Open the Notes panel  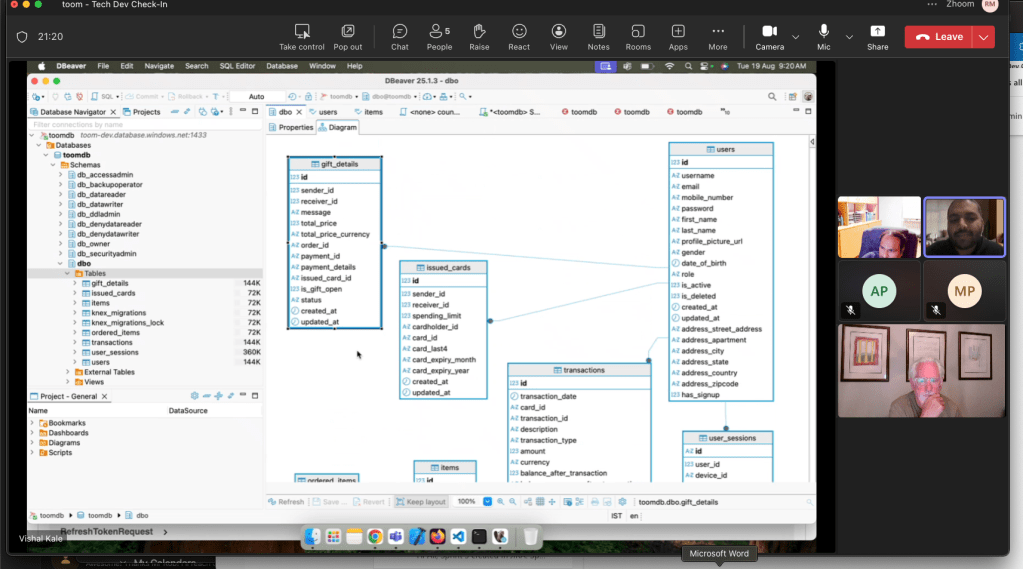598,37
